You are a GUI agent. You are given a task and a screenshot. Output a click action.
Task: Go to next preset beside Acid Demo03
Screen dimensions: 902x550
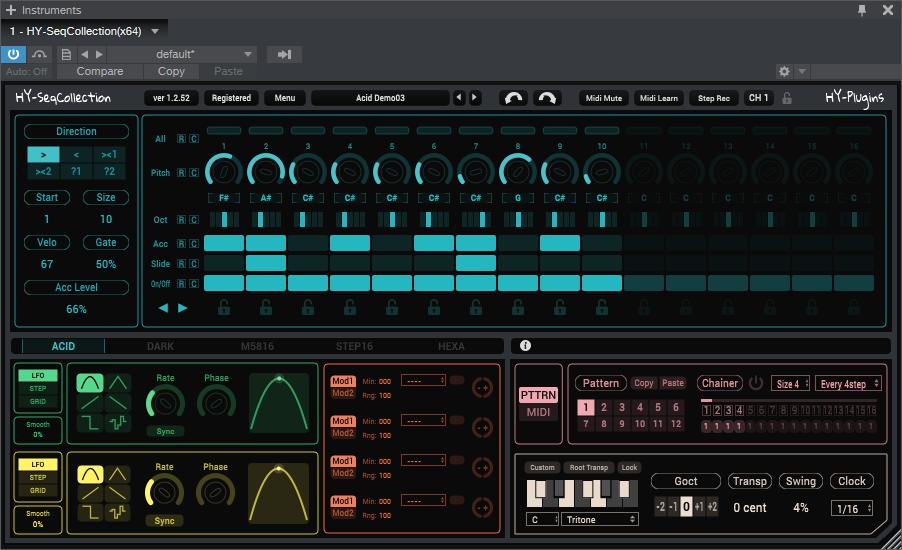click(475, 98)
